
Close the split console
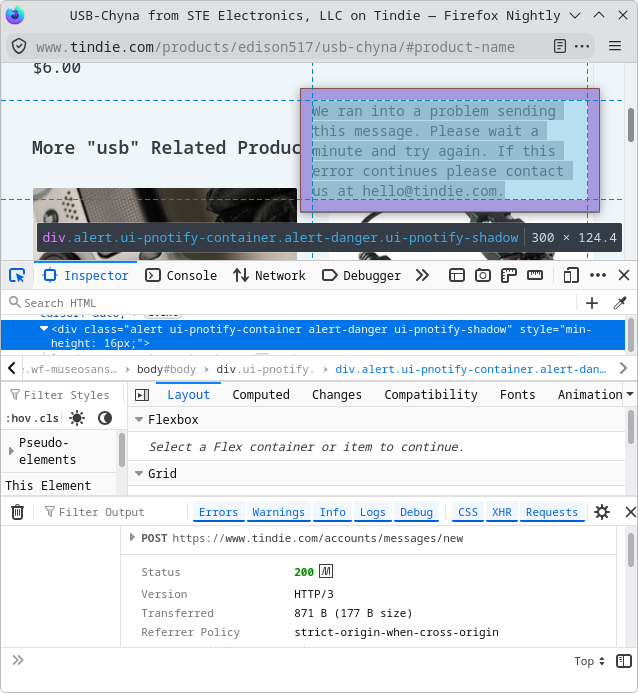coord(630,512)
